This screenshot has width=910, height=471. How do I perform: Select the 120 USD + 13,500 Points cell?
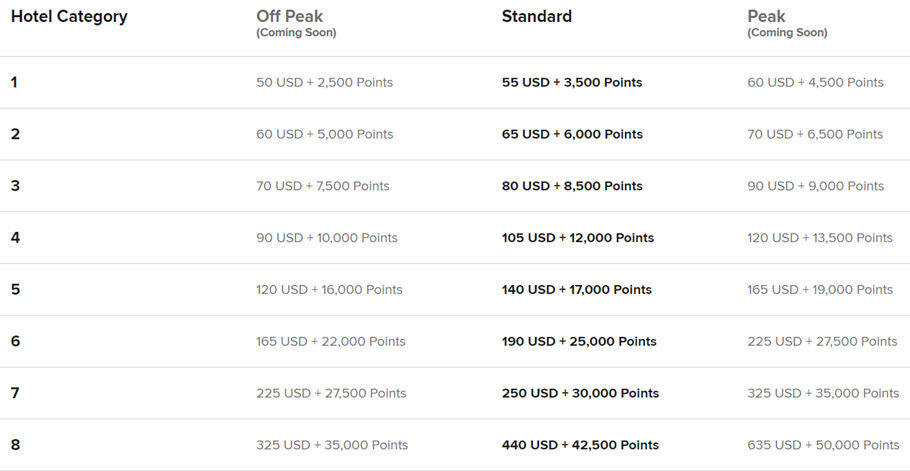(820, 238)
